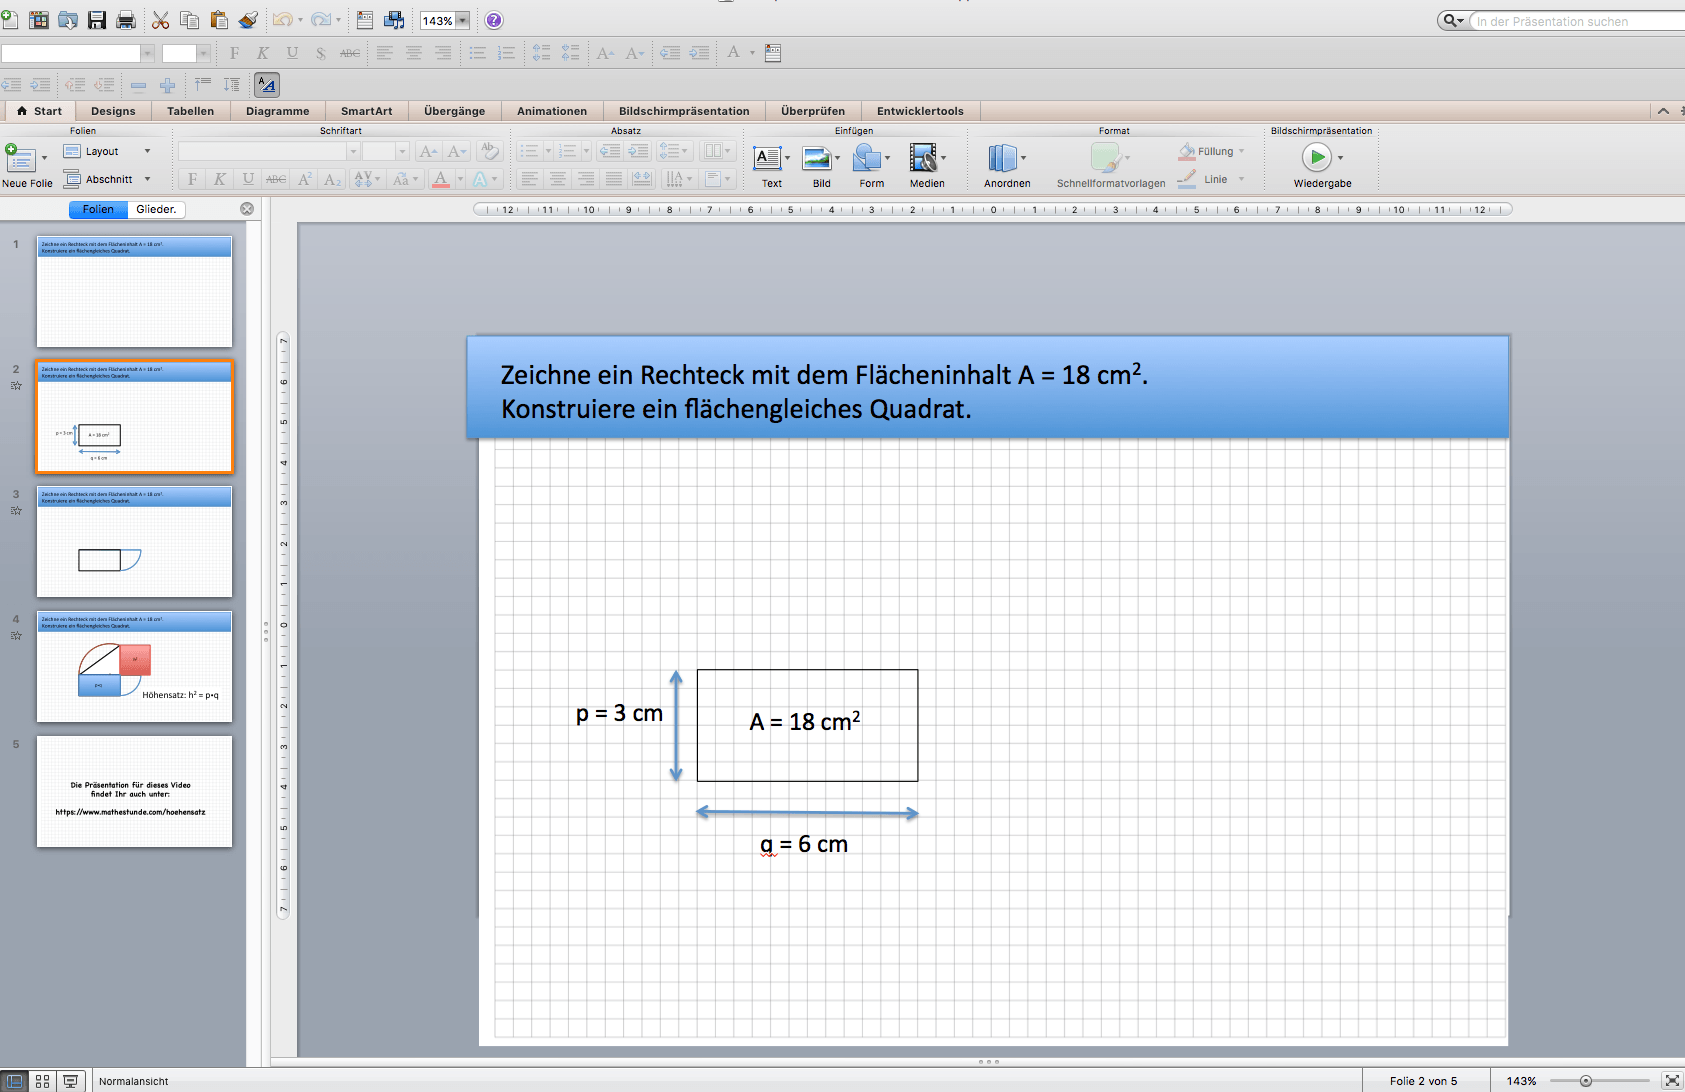Click the print icon

tap(126, 20)
